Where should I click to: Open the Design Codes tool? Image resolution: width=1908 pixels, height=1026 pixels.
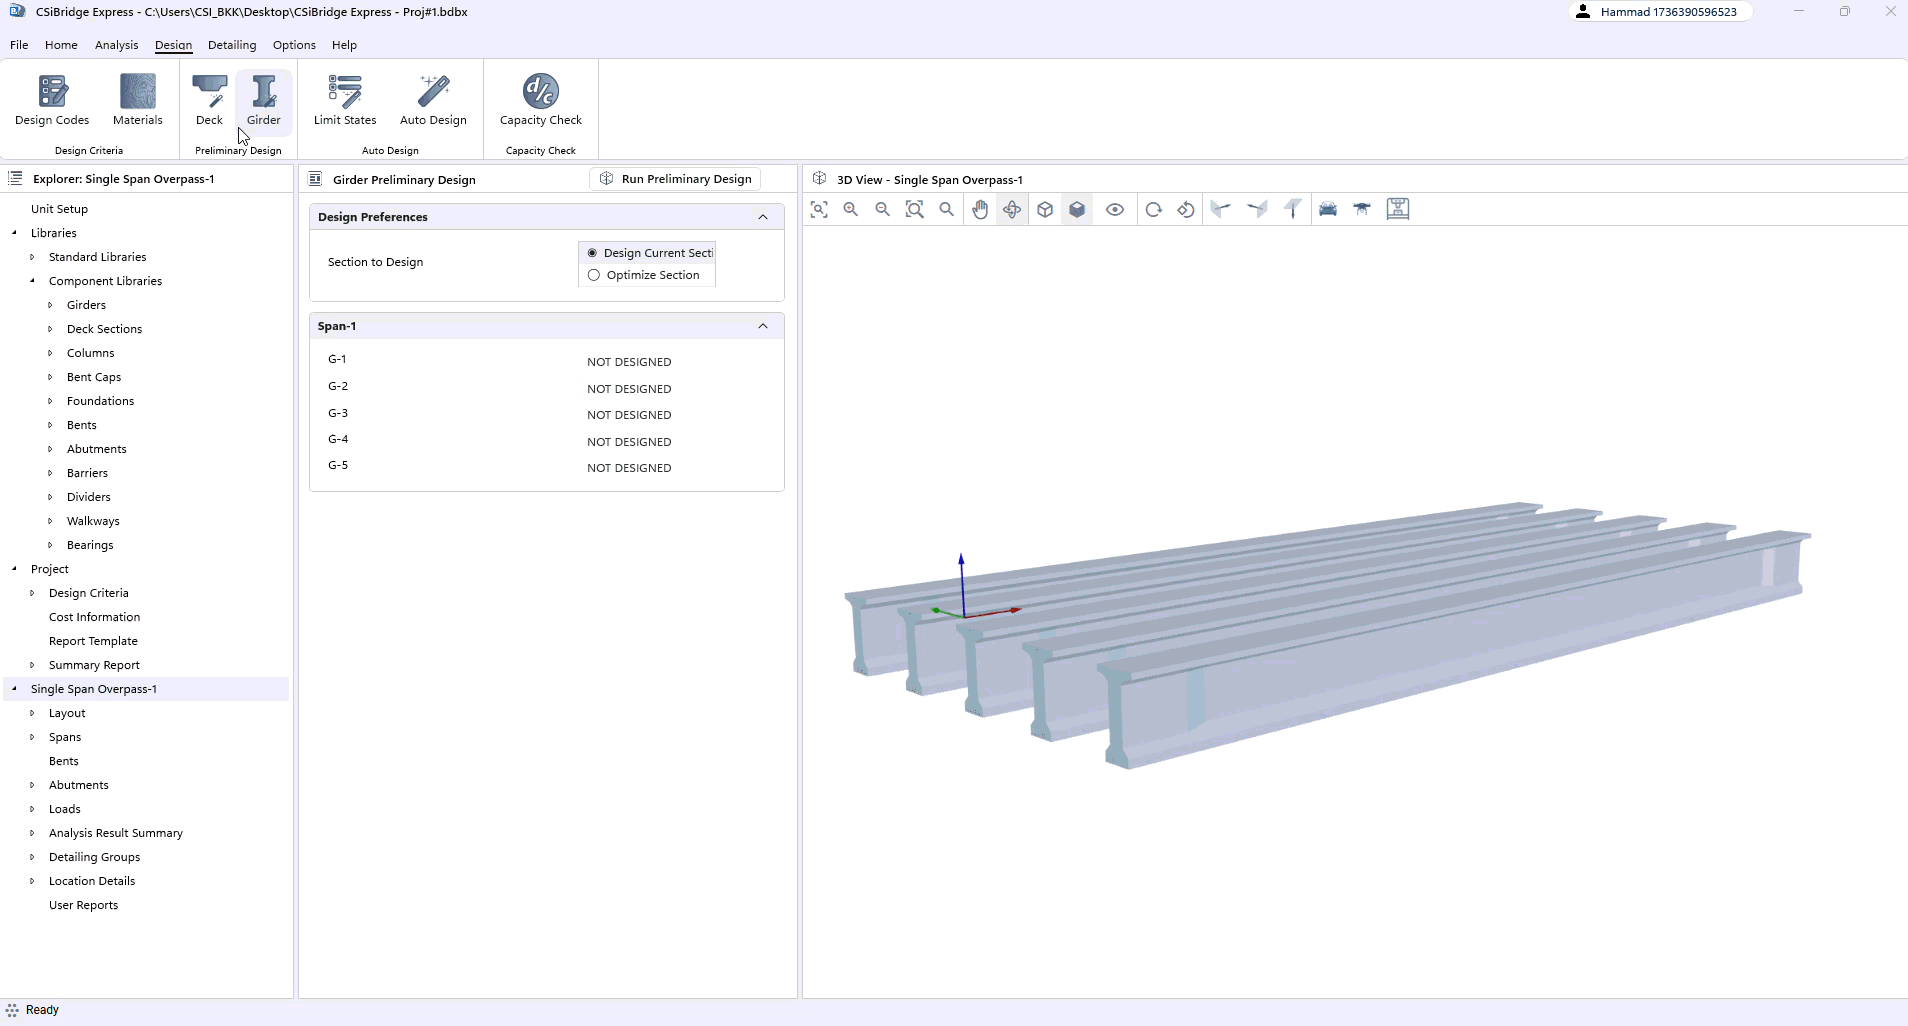52,100
